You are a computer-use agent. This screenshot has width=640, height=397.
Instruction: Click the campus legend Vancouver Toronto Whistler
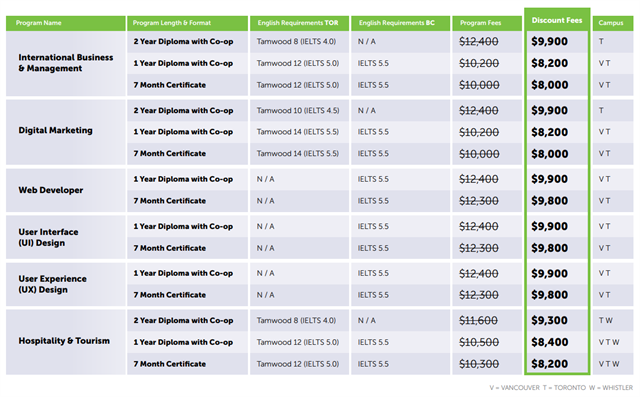click(x=561, y=388)
